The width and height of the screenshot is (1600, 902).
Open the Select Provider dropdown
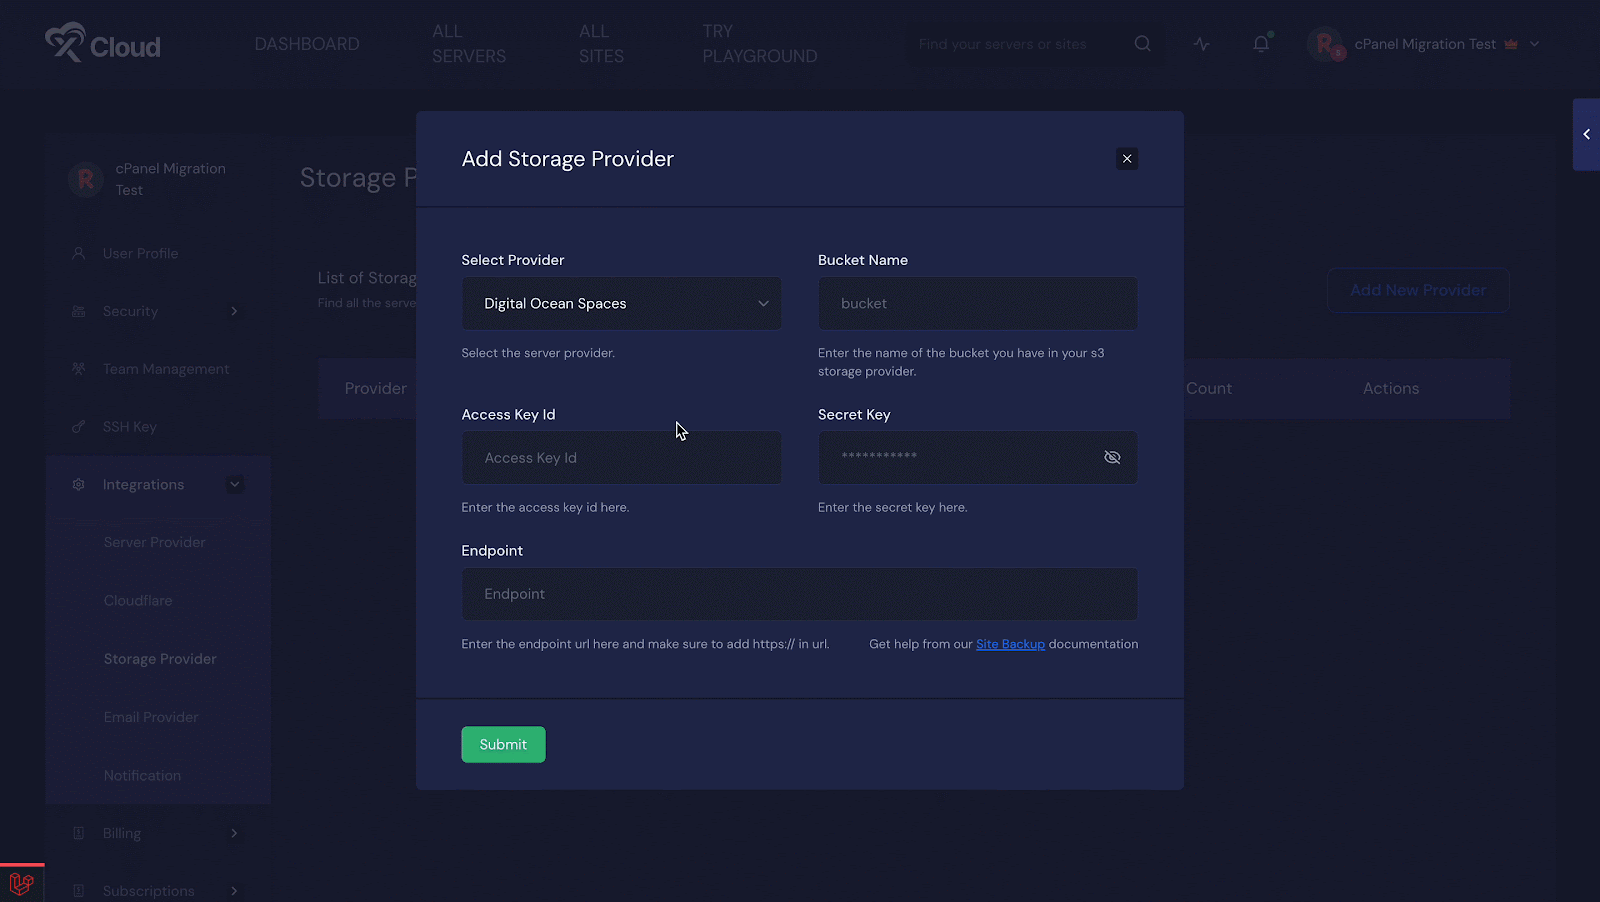click(x=621, y=303)
